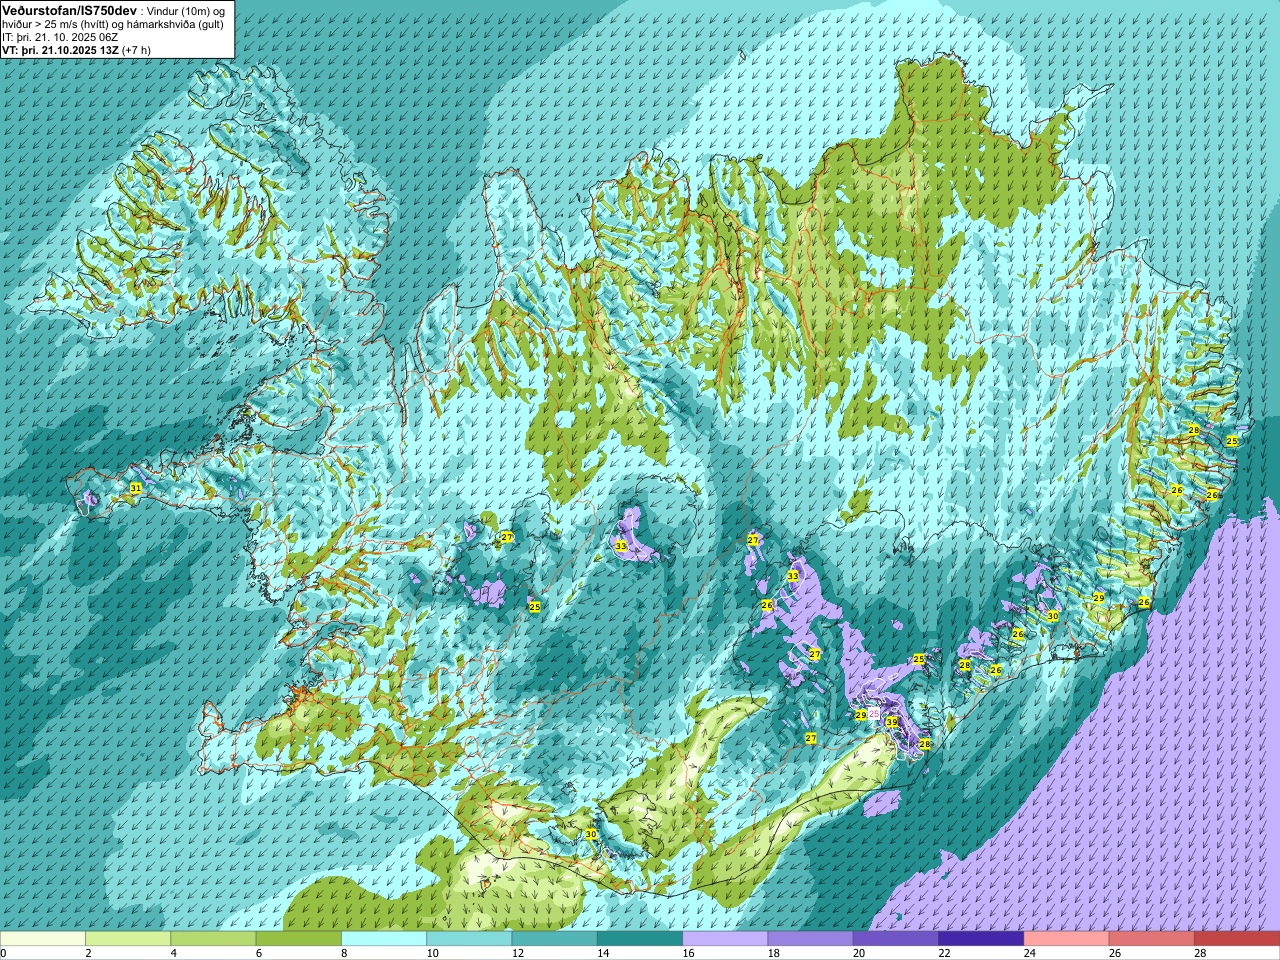Click the scale tick label '18'
This screenshot has width=1280, height=960.
click(773, 953)
